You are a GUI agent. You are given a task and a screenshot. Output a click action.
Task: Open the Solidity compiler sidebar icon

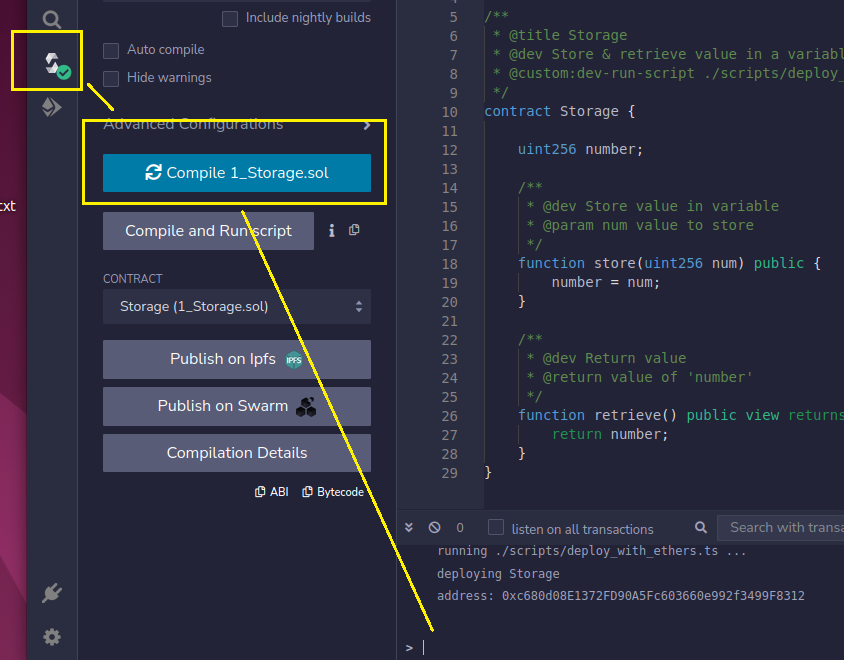tap(52, 63)
